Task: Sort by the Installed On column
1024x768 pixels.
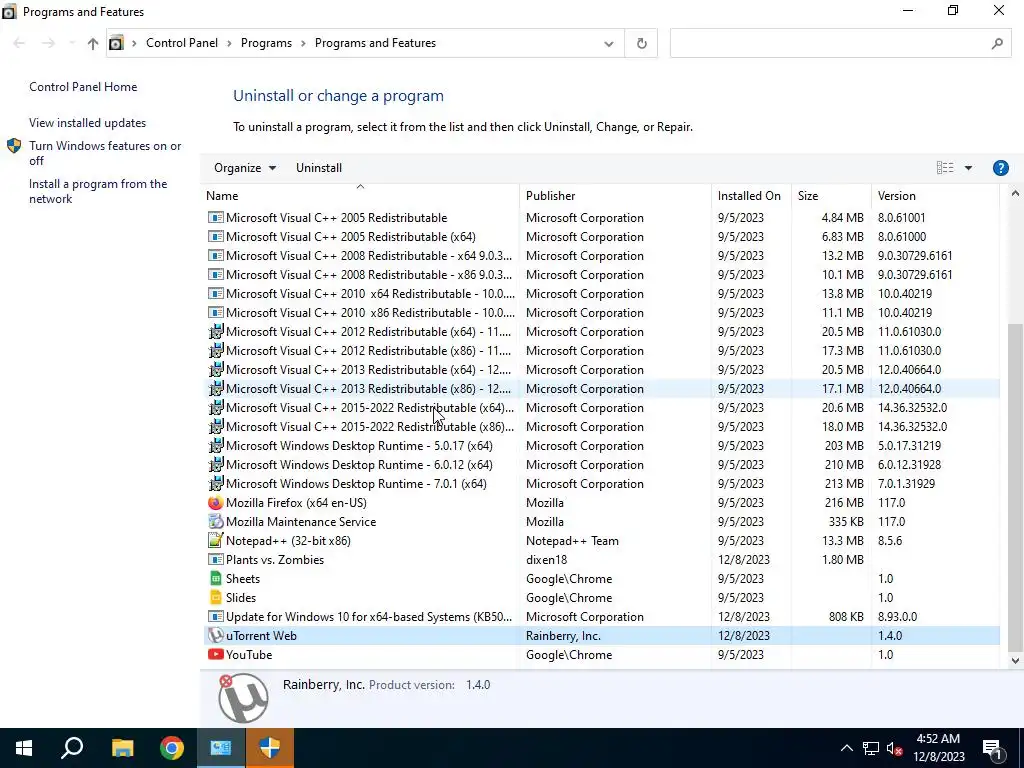Action: pyautogui.click(x=751, y=195)
